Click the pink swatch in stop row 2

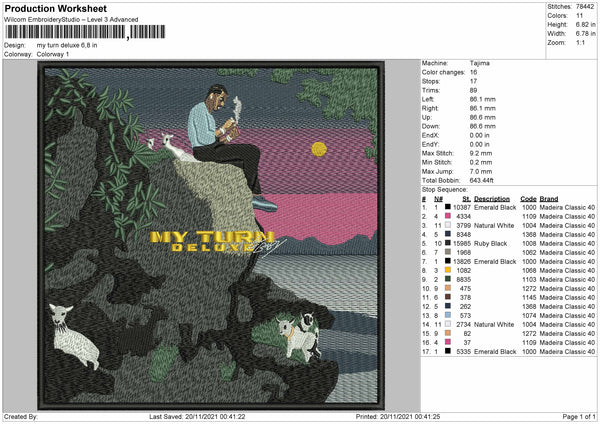coord(447,216)
